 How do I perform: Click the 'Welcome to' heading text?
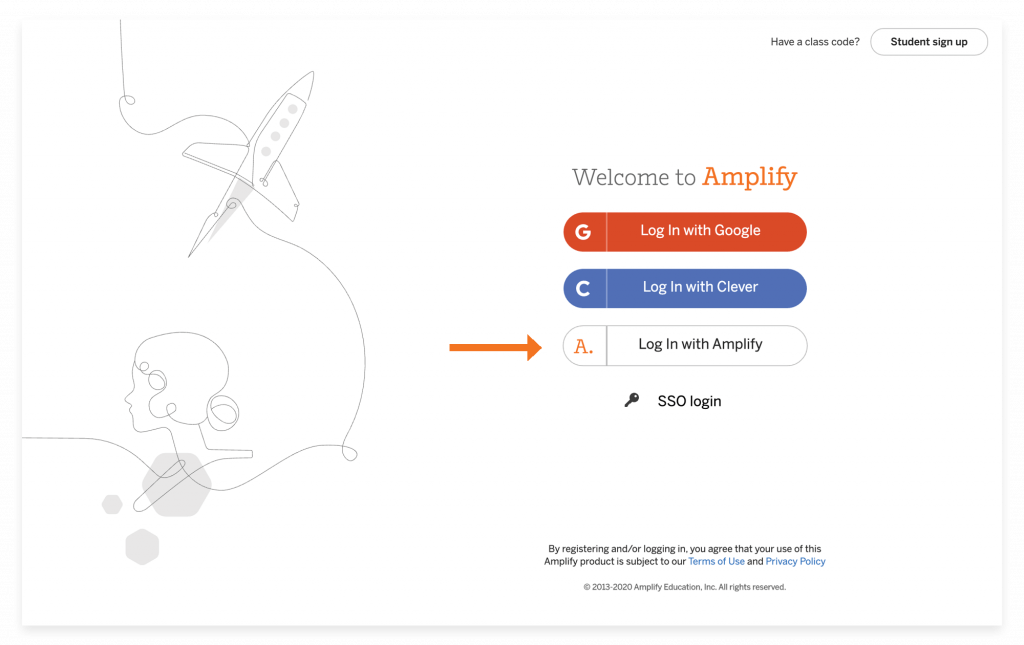coord(633,177)
